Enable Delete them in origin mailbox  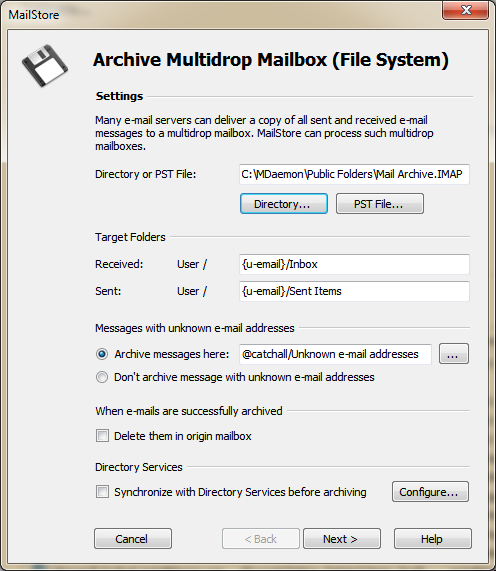102,436
